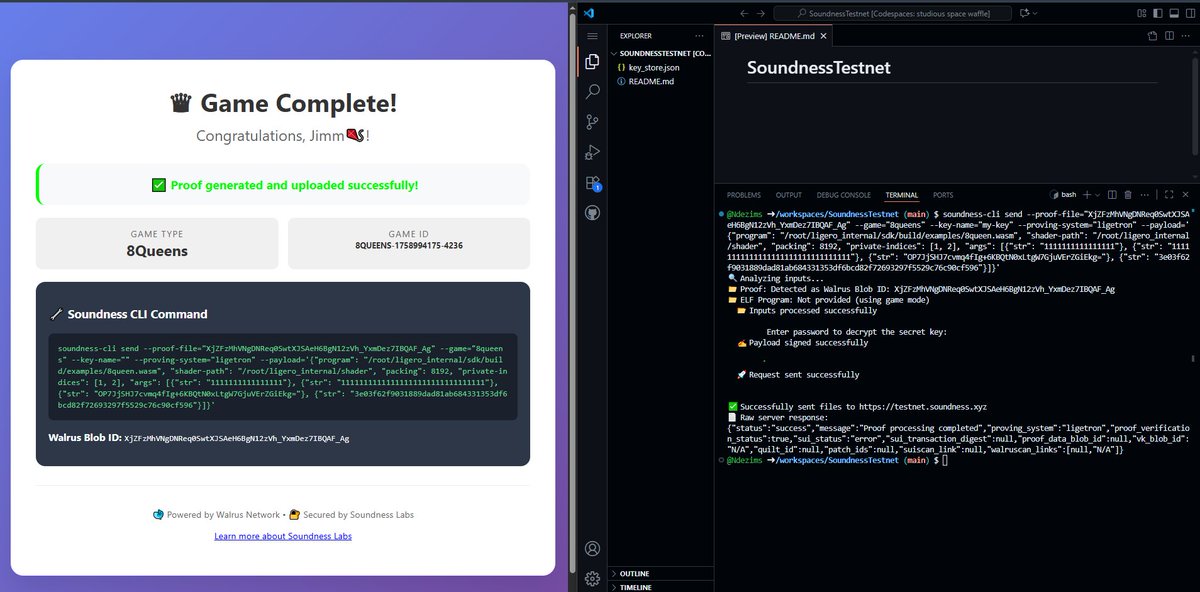
Task: Maximize the terminal panel size
Action: (x=1169, y=195)
